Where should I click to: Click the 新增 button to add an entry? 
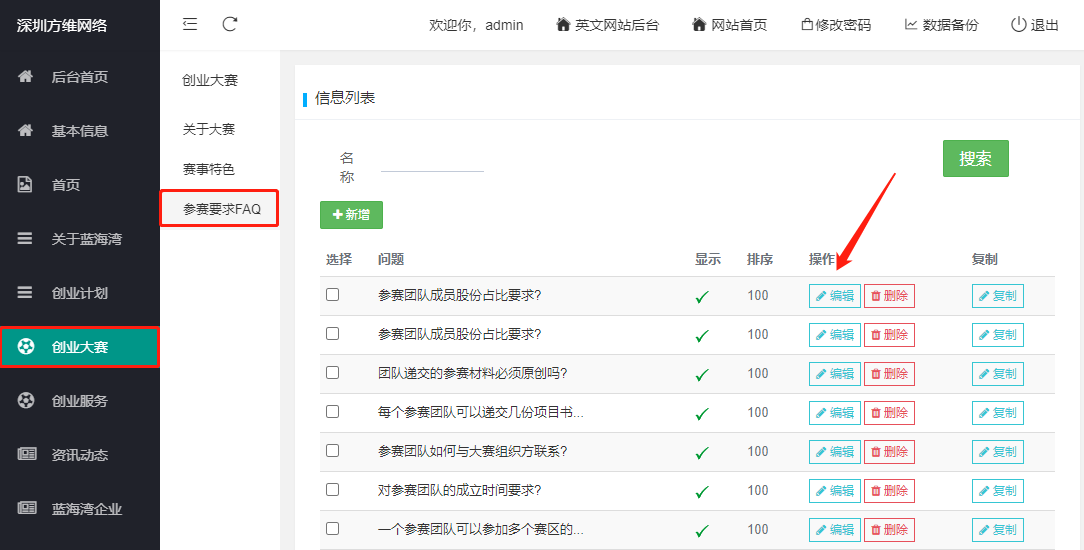351,215
